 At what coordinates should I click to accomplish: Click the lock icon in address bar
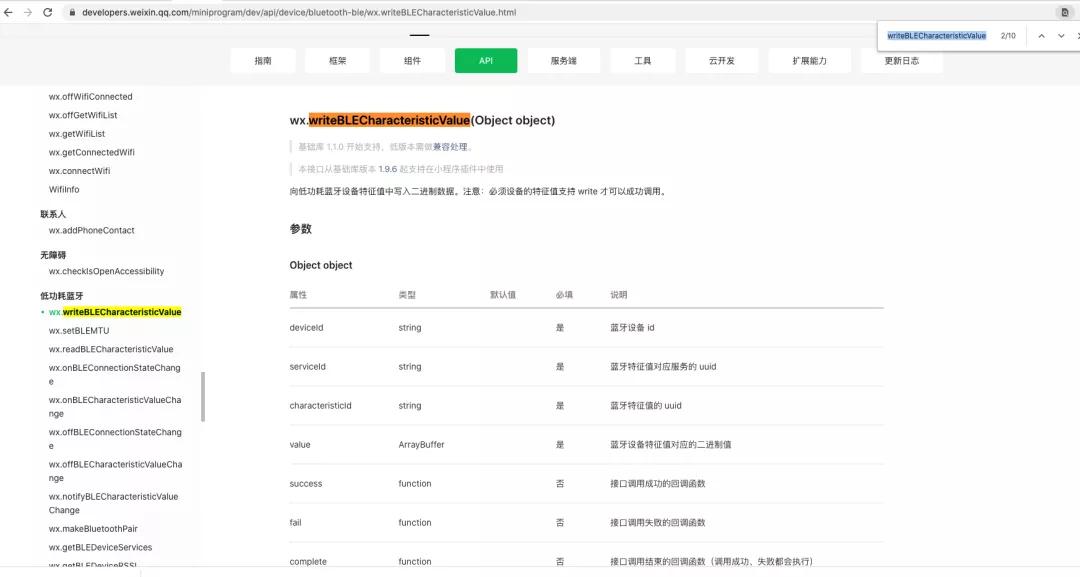tap(71, 13)
